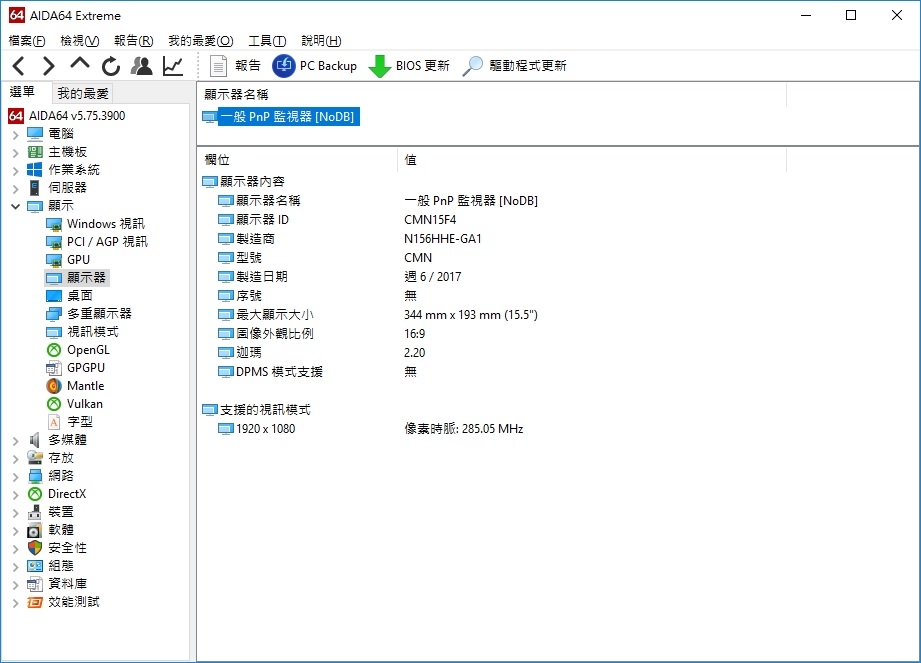Screen dimensions: 921x663
Task: Select the 顯示器 tree item
Action: (x=76, y=277)
